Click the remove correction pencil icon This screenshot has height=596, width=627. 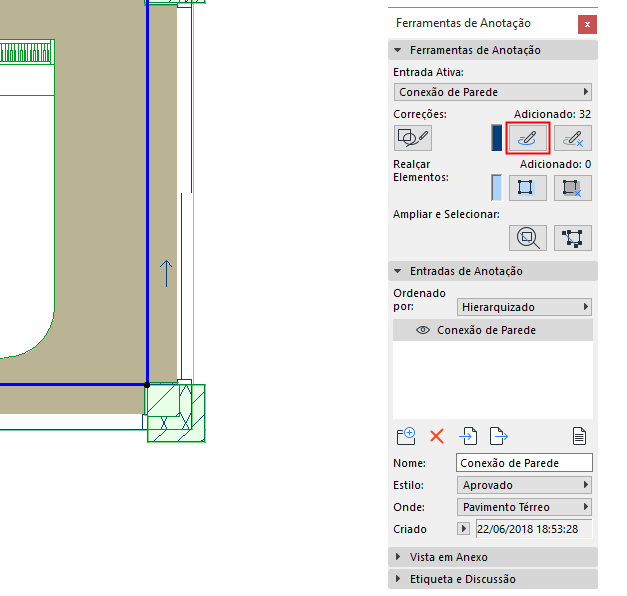coord(573,138)
